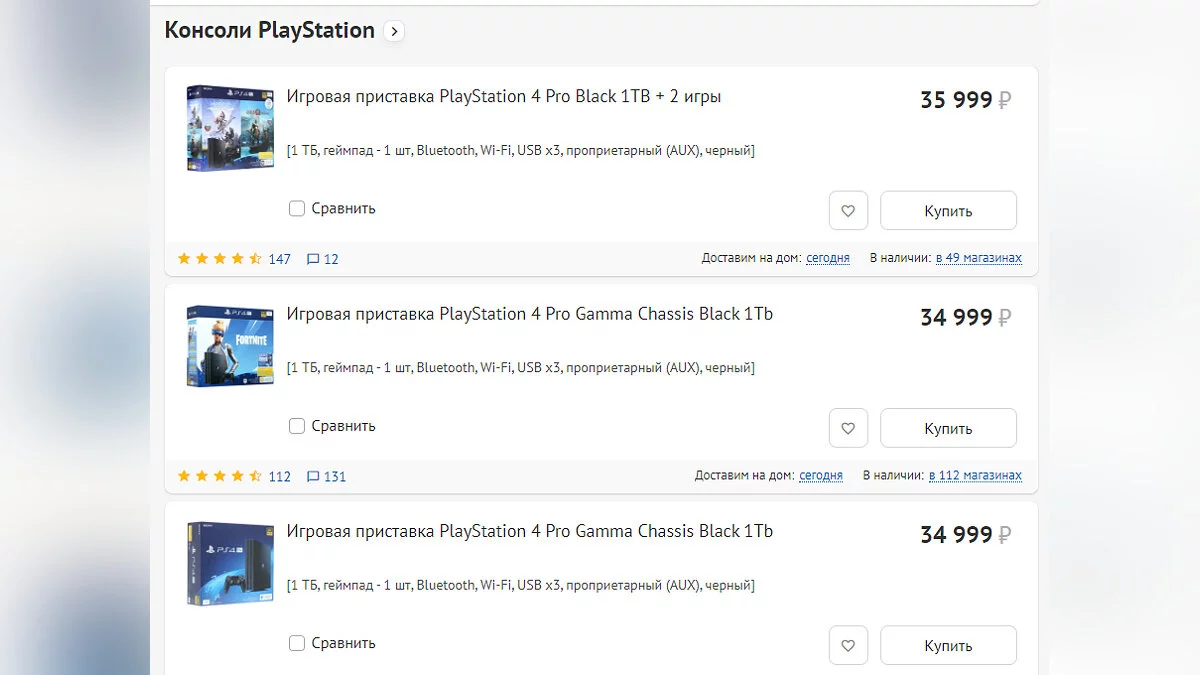
Task: Open PlayStation 4 Pro Black 1TB + 2 игры title
Action: coord(503,97)
